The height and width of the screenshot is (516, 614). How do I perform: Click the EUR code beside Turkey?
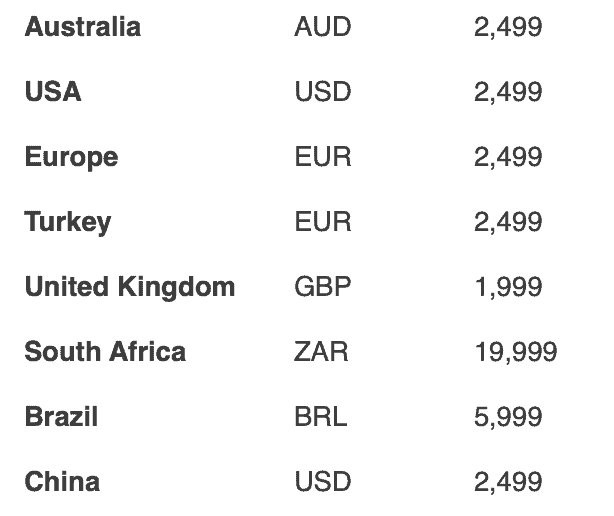(x=323, y=222)
